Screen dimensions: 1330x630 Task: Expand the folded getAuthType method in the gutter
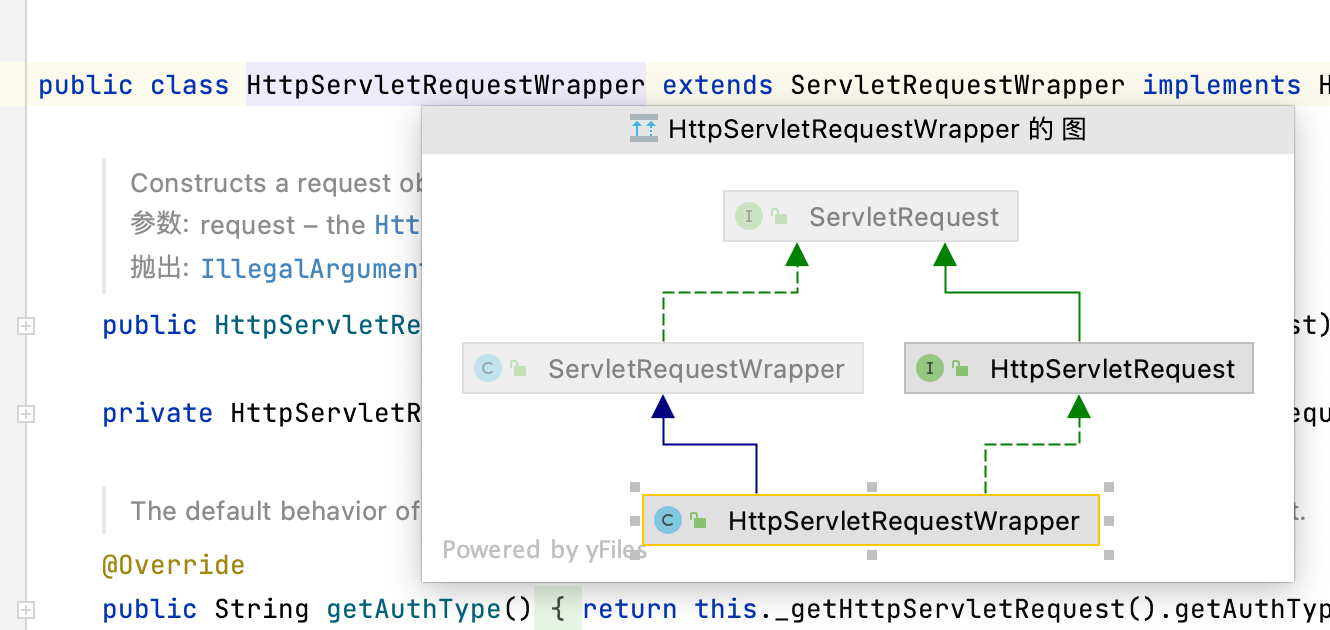[x=26, y=609]
